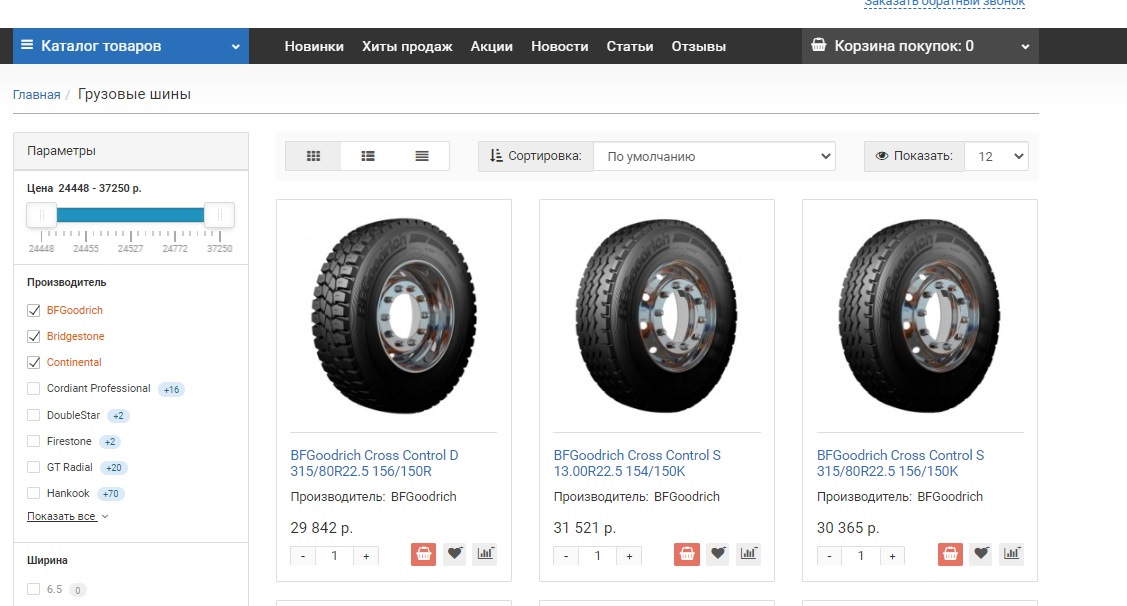Open the Хиты продаж menu item

tap(407, 46)
